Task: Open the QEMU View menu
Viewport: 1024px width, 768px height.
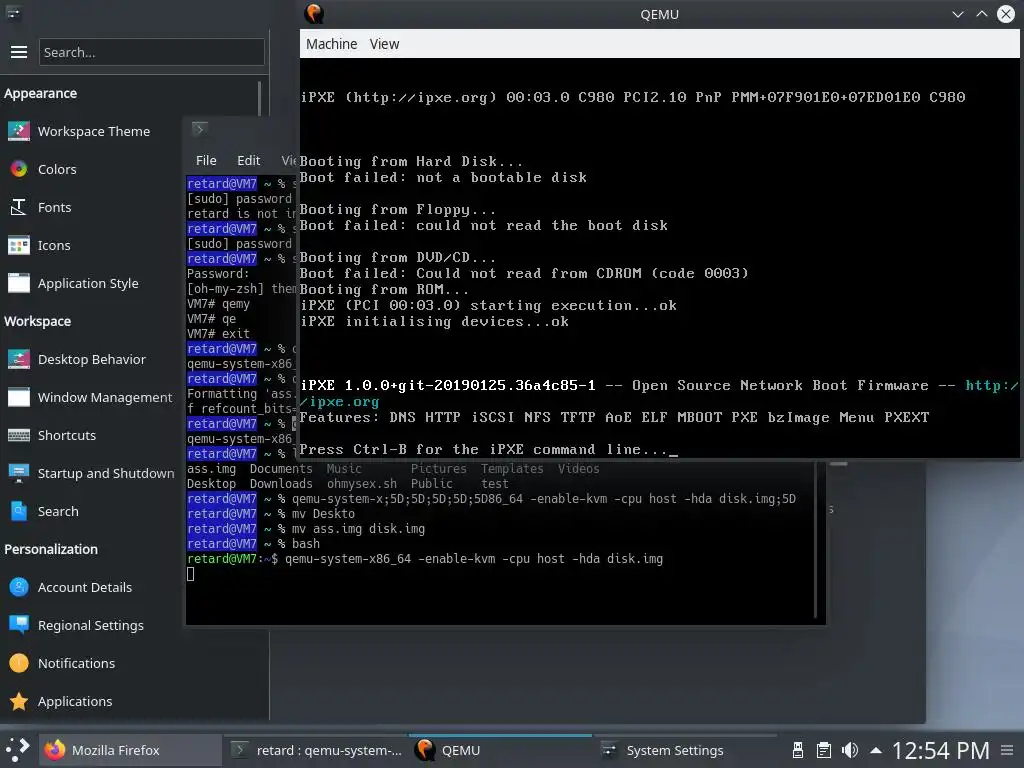Action: click(384, 44)
